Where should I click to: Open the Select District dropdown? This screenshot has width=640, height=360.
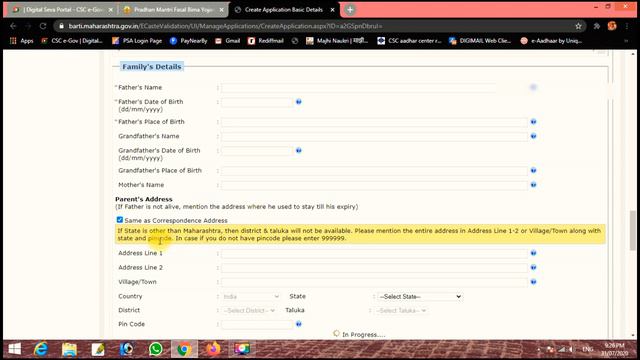[x=249, y=310]
